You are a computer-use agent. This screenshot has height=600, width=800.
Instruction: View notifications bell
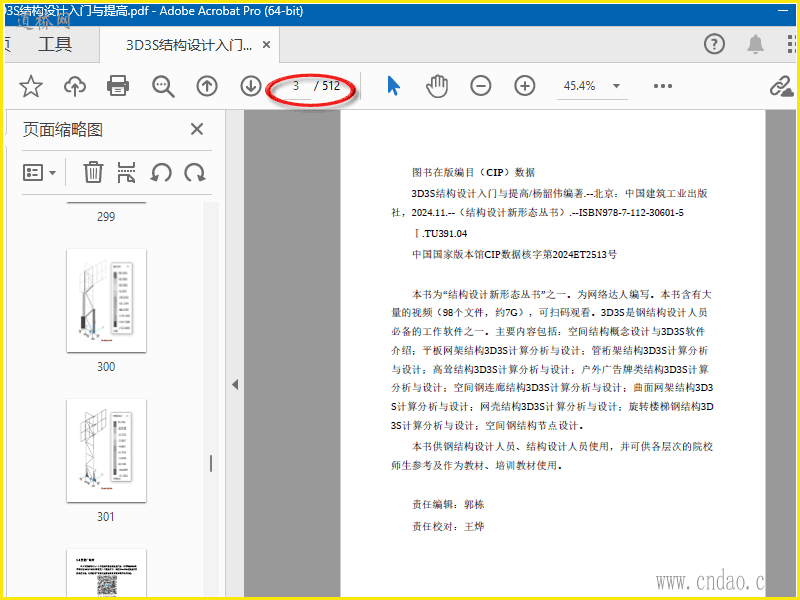756,44
